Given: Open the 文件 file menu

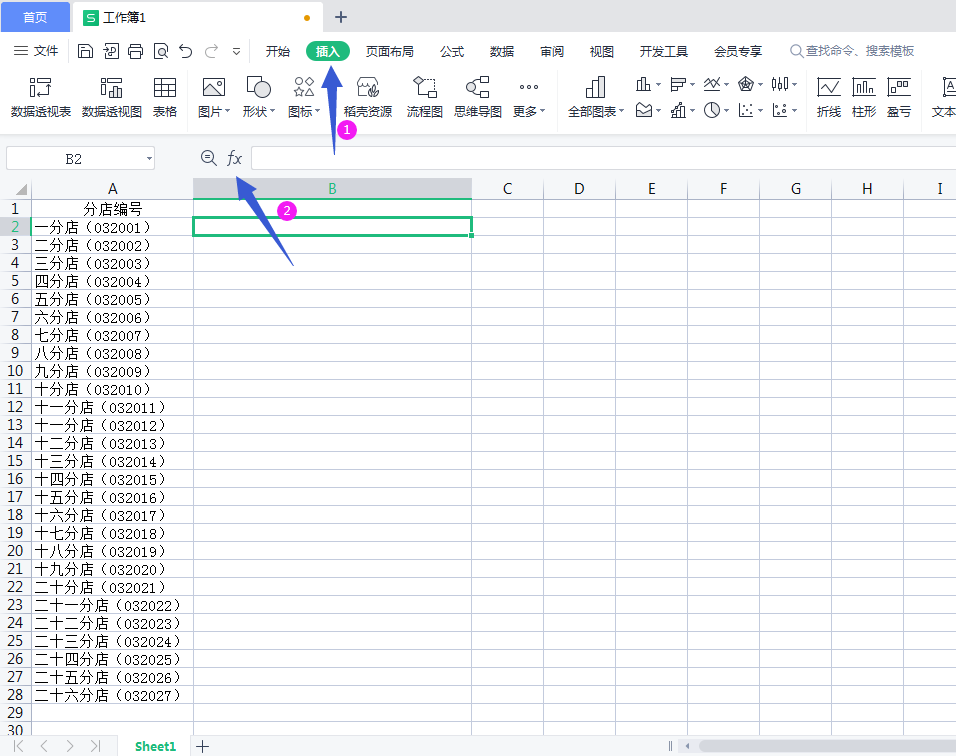Looking at the screenshot, I should click(x=36, y=51).
